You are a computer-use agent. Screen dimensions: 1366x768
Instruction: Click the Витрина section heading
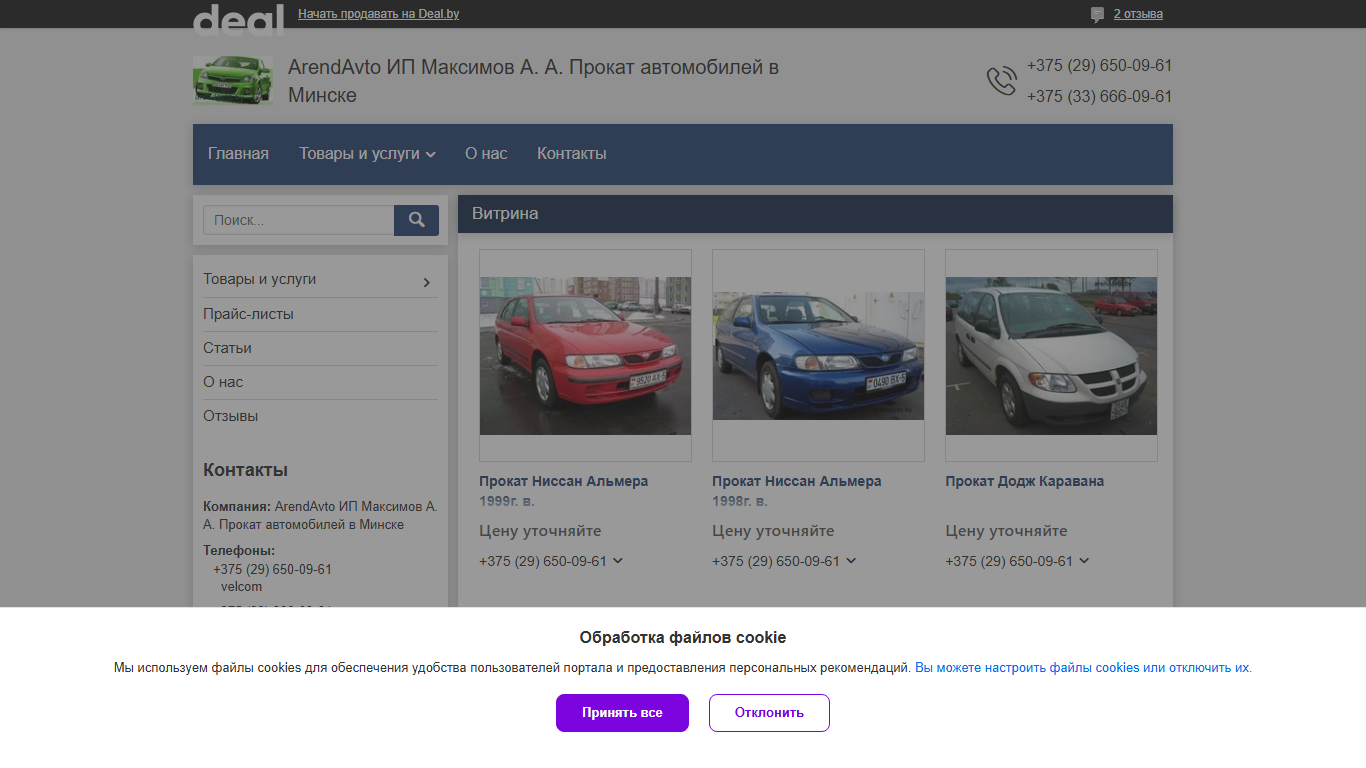pyautogui.click(x=505, y=214)
